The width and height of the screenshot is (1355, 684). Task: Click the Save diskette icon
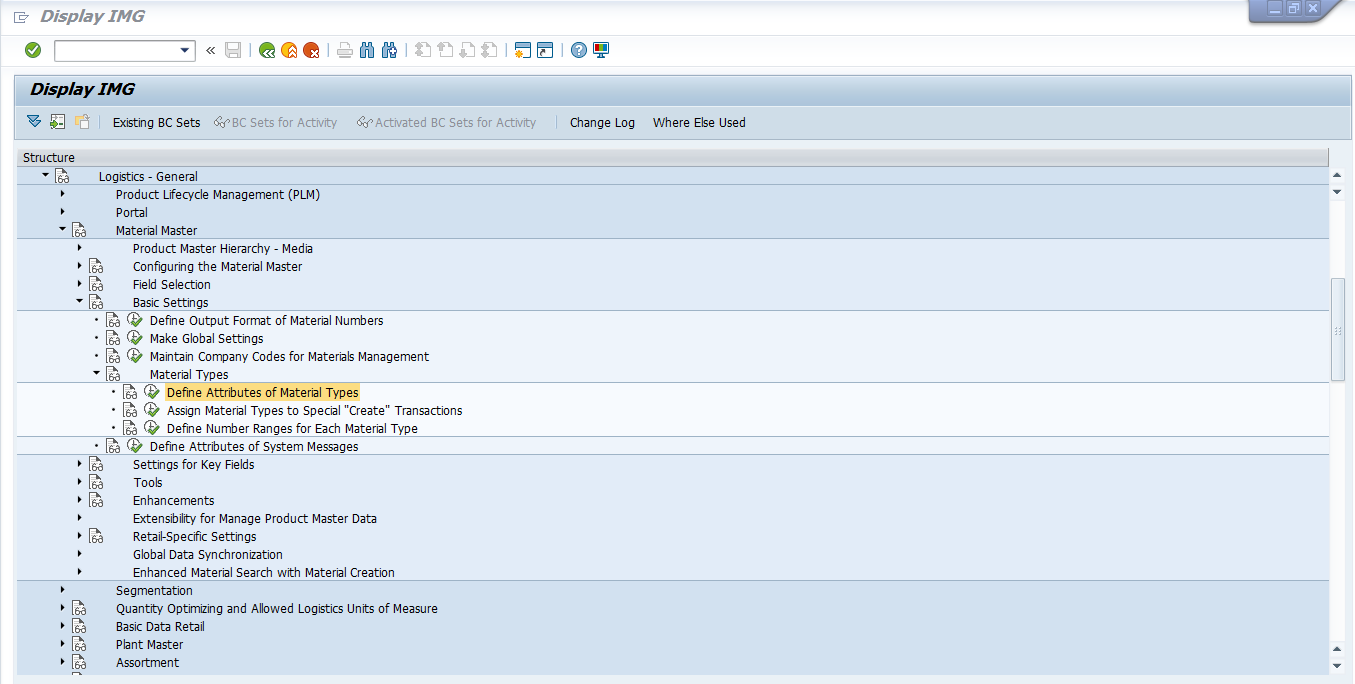point(233,50)
